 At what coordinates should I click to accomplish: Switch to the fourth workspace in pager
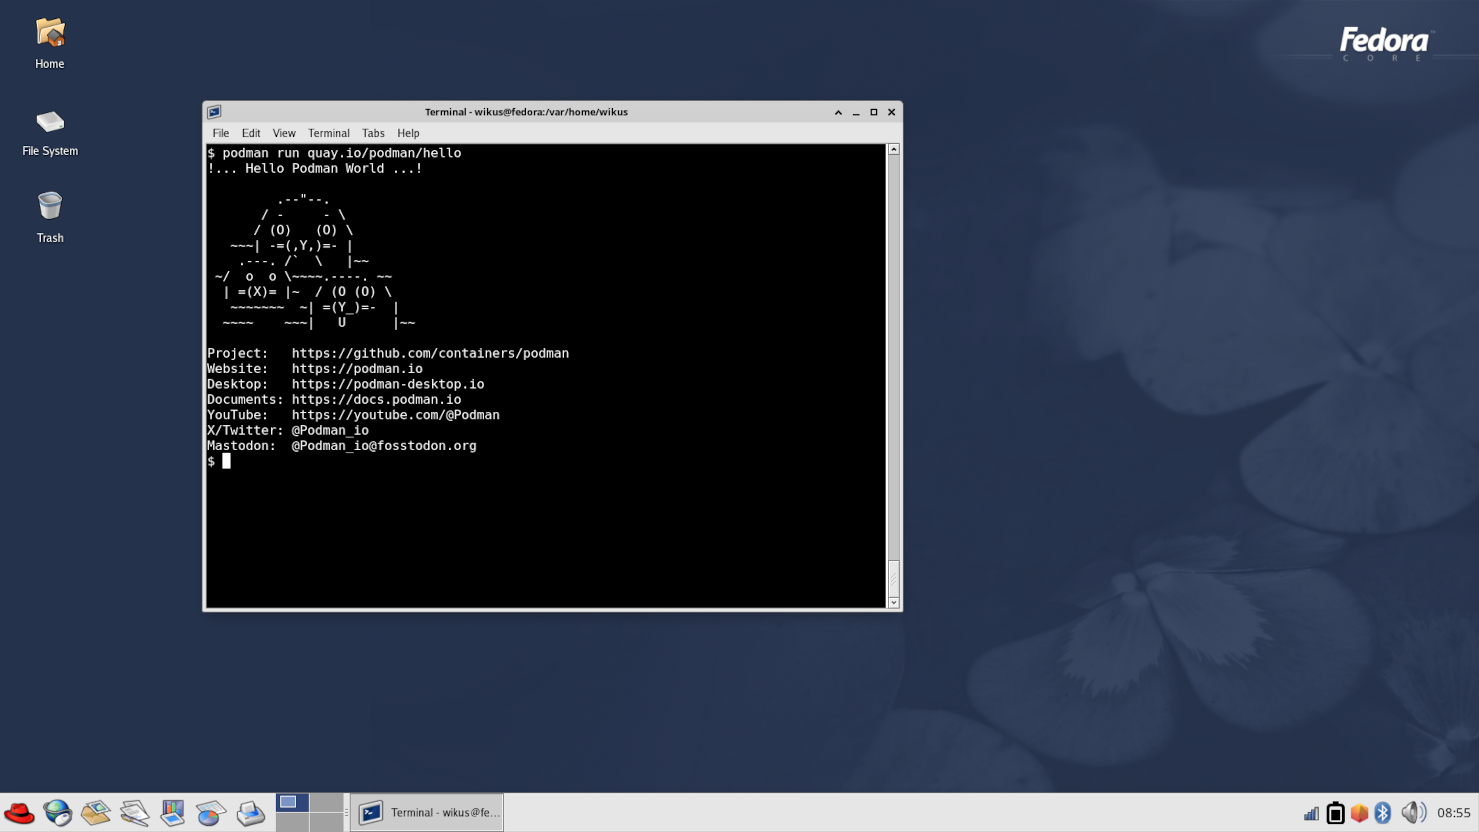326,823
